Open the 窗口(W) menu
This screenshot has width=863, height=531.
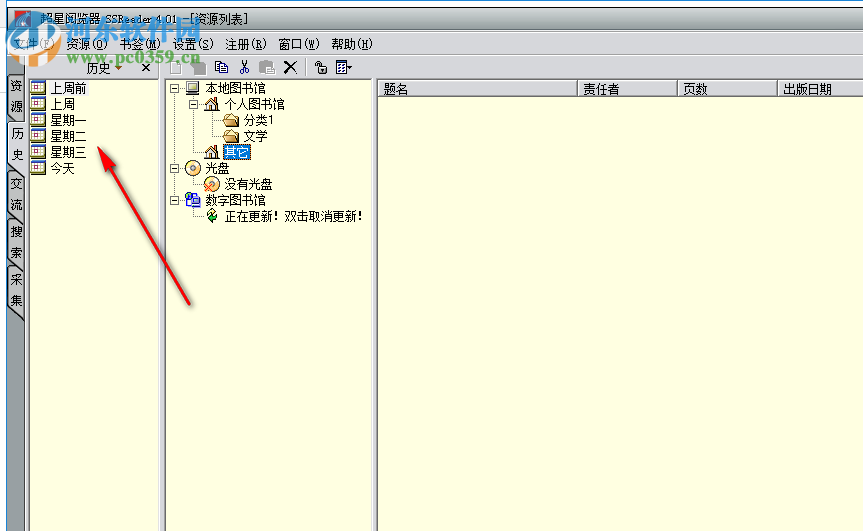coord(299,44)
